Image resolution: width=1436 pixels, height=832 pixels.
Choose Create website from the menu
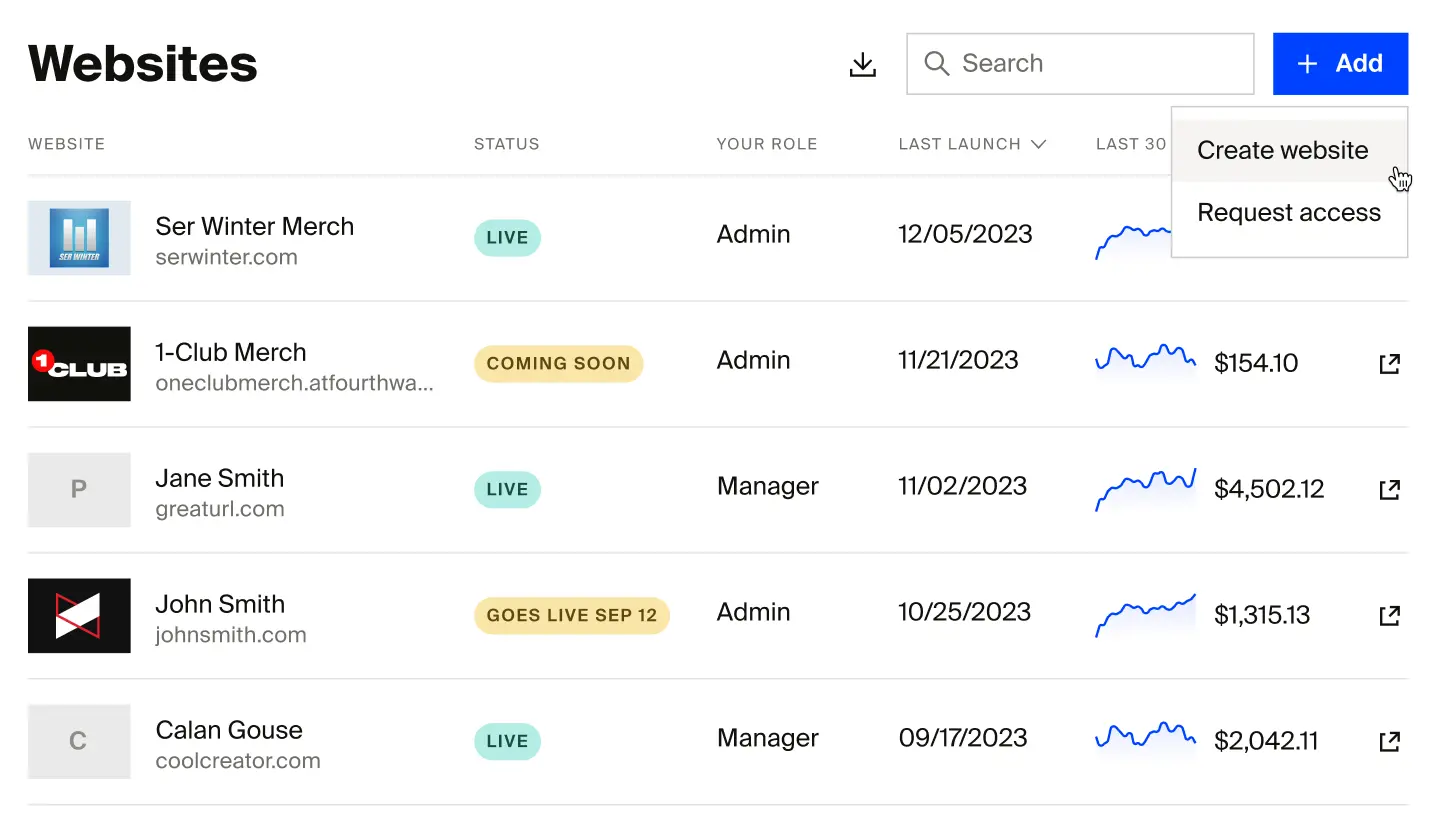tap(1282, 150)
